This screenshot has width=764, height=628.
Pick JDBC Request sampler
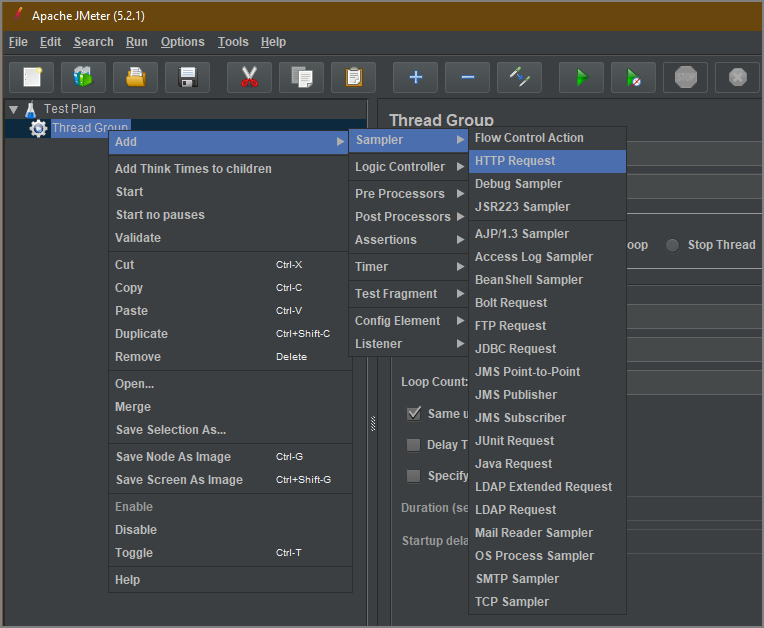[x=548, y=349]
